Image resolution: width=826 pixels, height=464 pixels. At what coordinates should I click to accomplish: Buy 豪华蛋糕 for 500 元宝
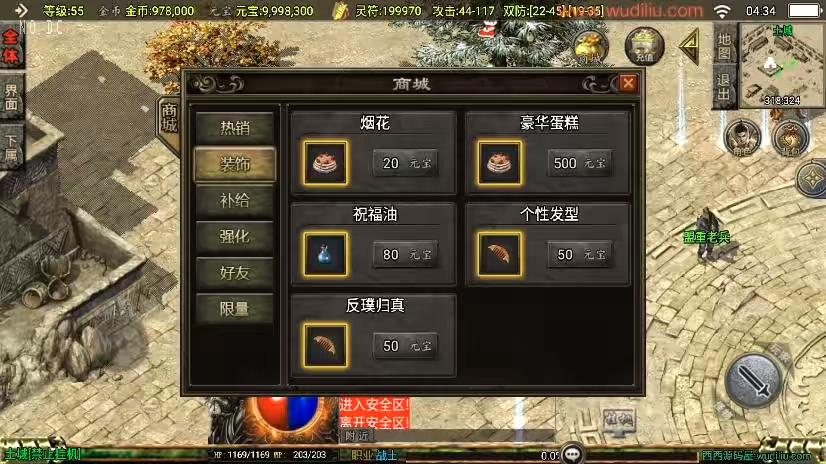point(579,163)
